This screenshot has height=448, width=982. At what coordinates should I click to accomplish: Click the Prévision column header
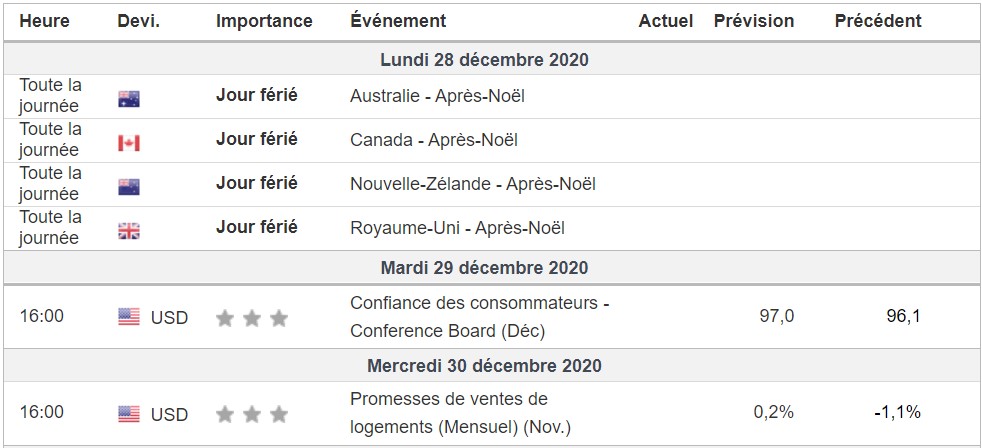tap(754, 21)
